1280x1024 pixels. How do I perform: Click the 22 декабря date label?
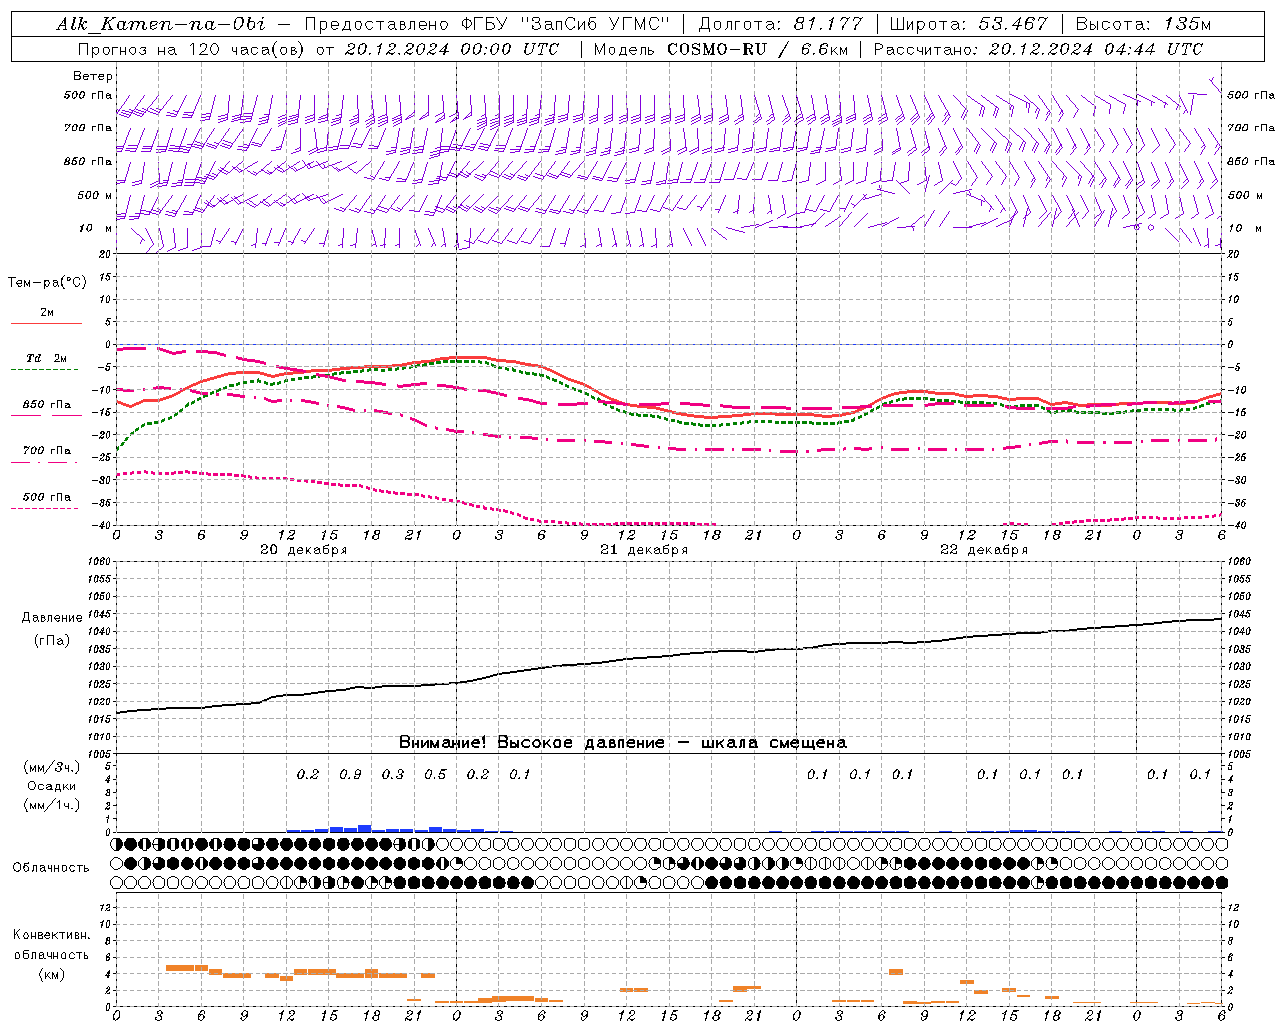point(983,550)
